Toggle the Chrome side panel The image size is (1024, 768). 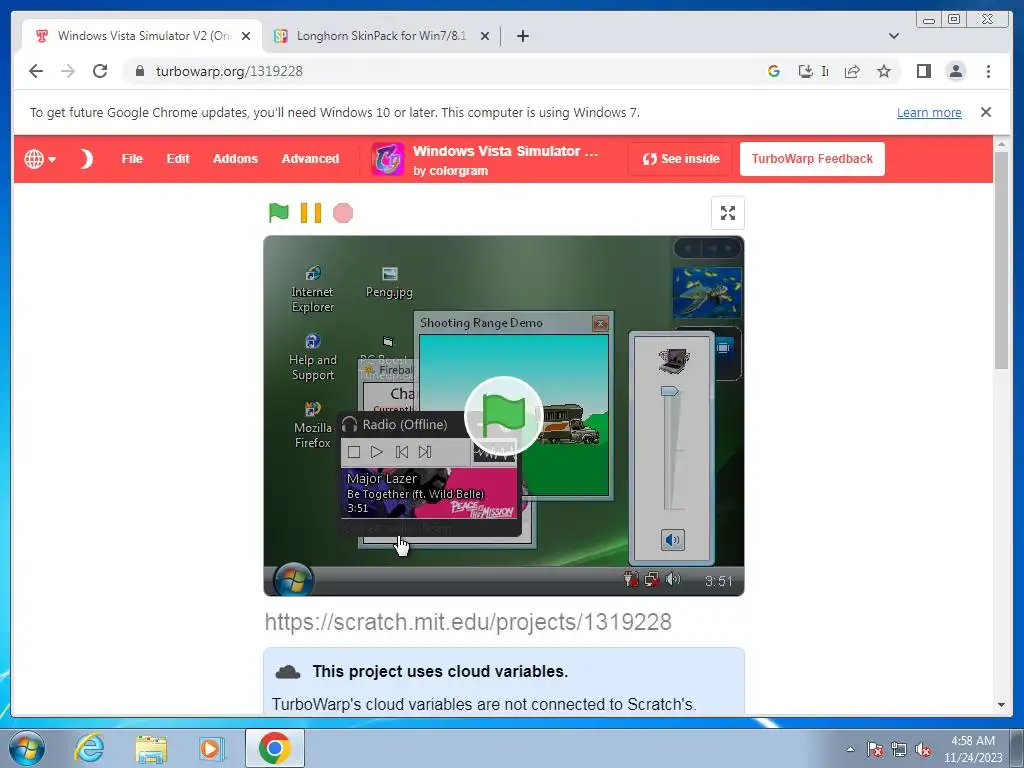click(923, 71)
